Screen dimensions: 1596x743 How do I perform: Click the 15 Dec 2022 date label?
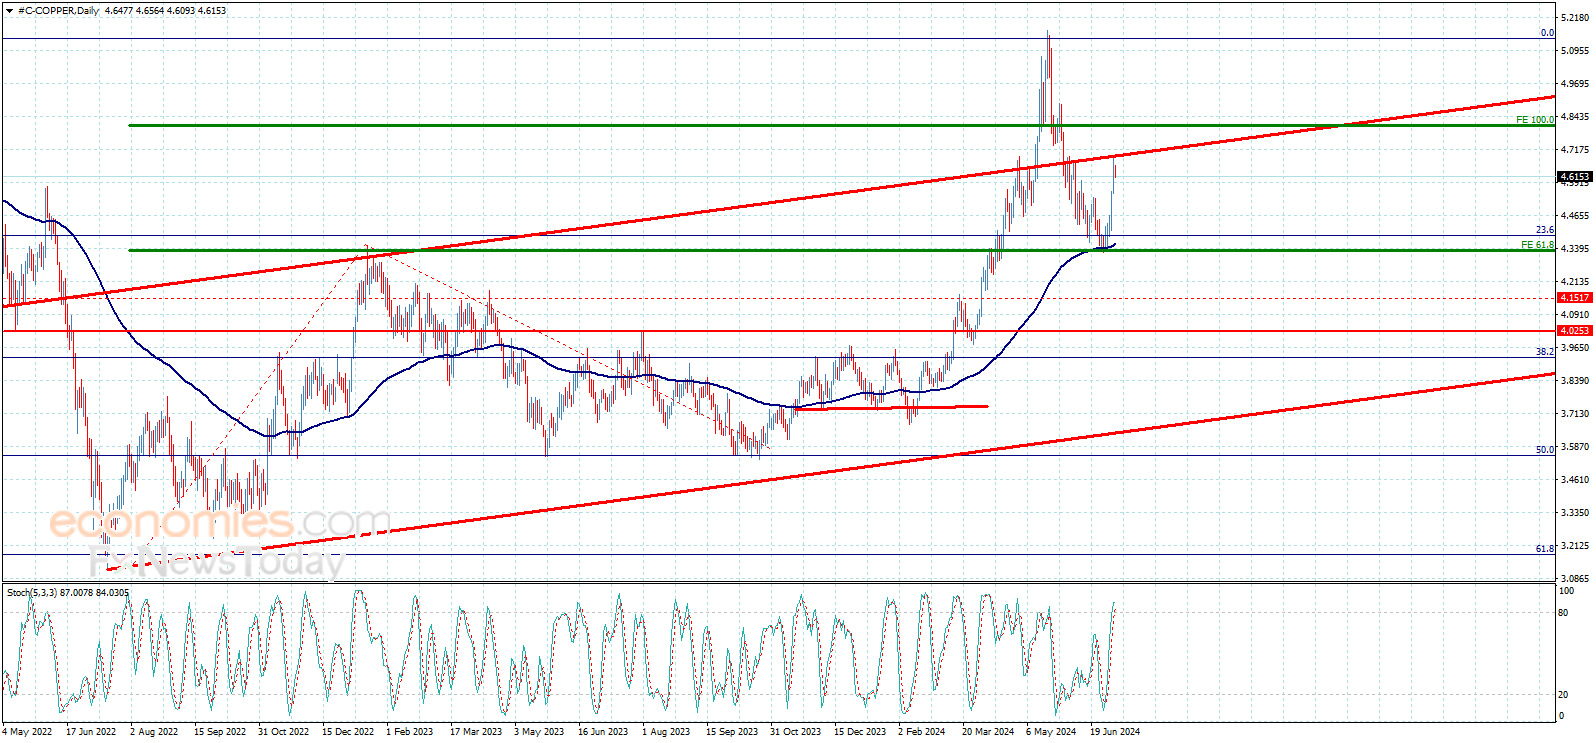[x=348, y=731]
